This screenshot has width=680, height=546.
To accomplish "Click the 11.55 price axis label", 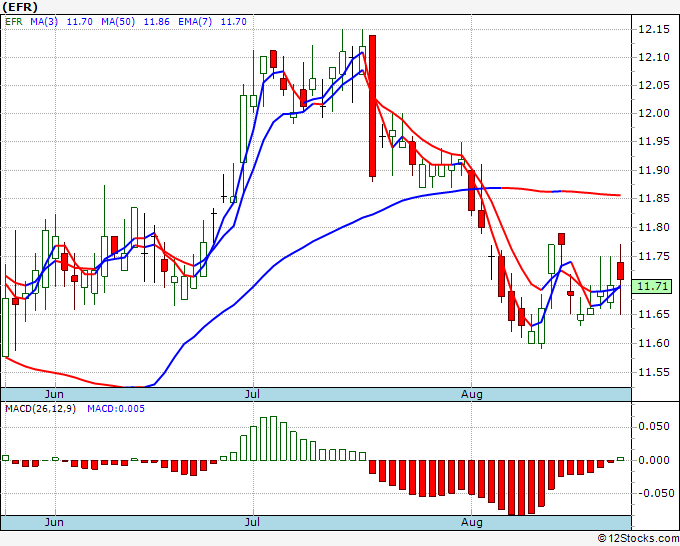I will click(x=654, y=373).
